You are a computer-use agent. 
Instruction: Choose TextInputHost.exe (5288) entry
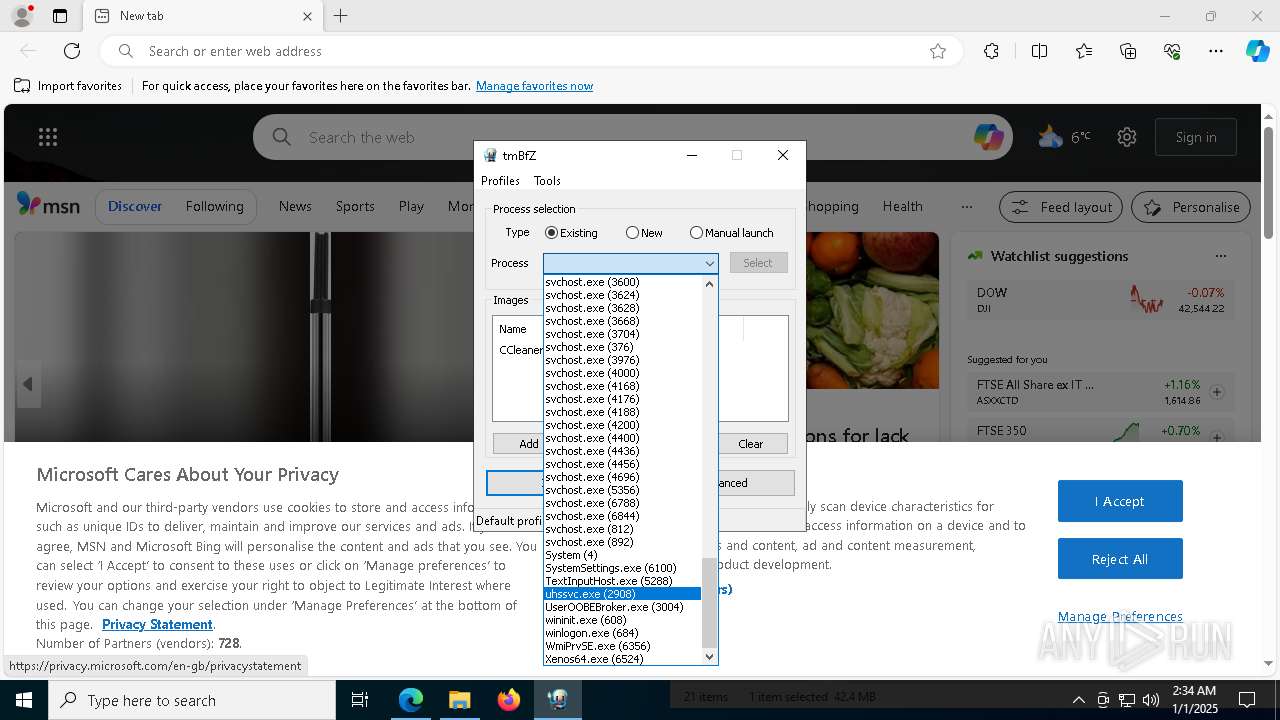[622, 581]
